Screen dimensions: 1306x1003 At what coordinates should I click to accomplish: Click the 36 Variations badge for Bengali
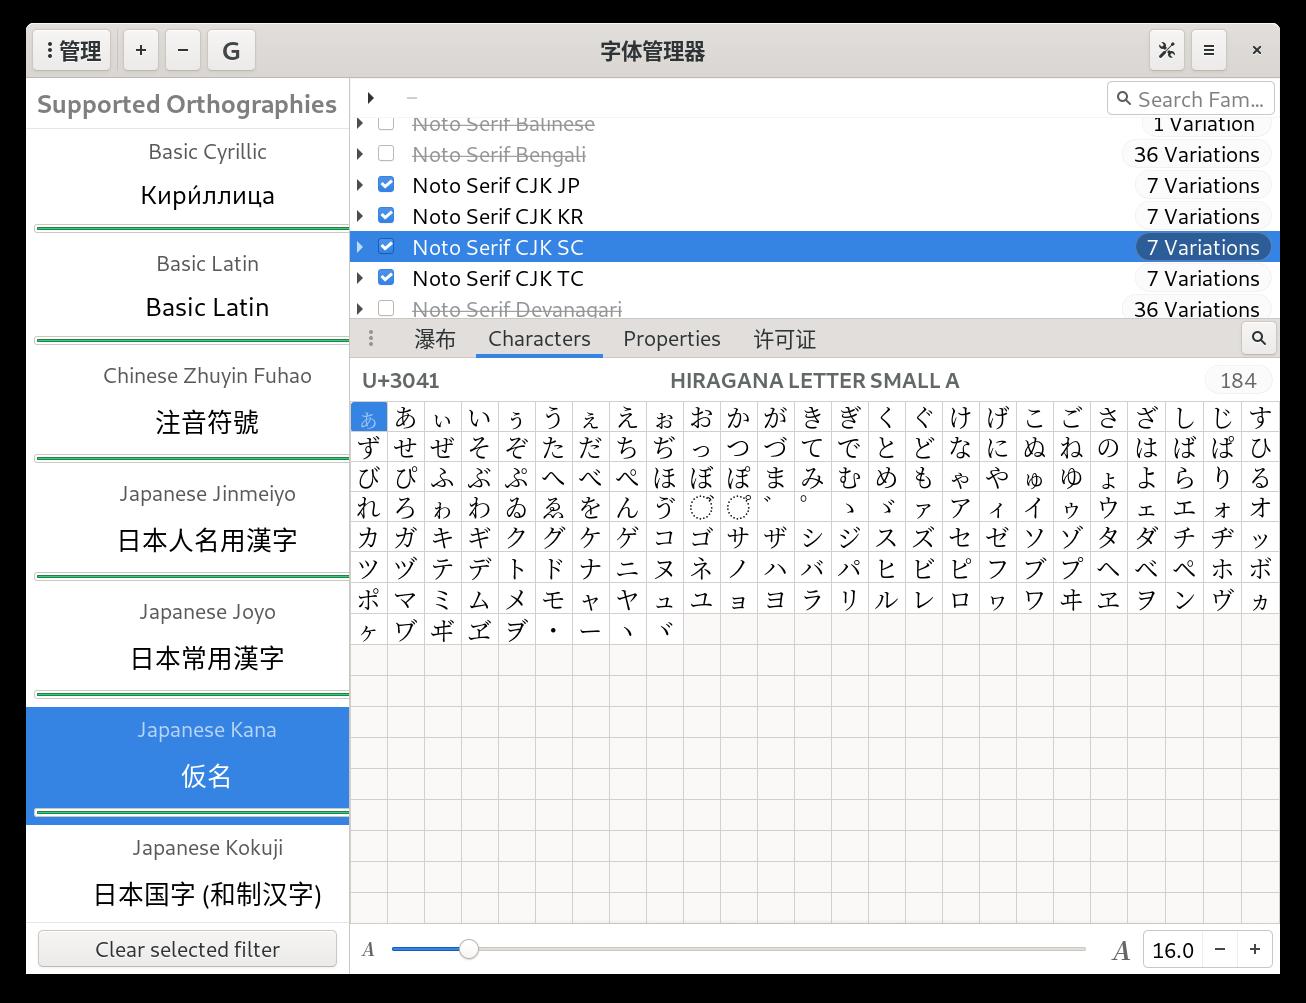(x=1197, y=154)
